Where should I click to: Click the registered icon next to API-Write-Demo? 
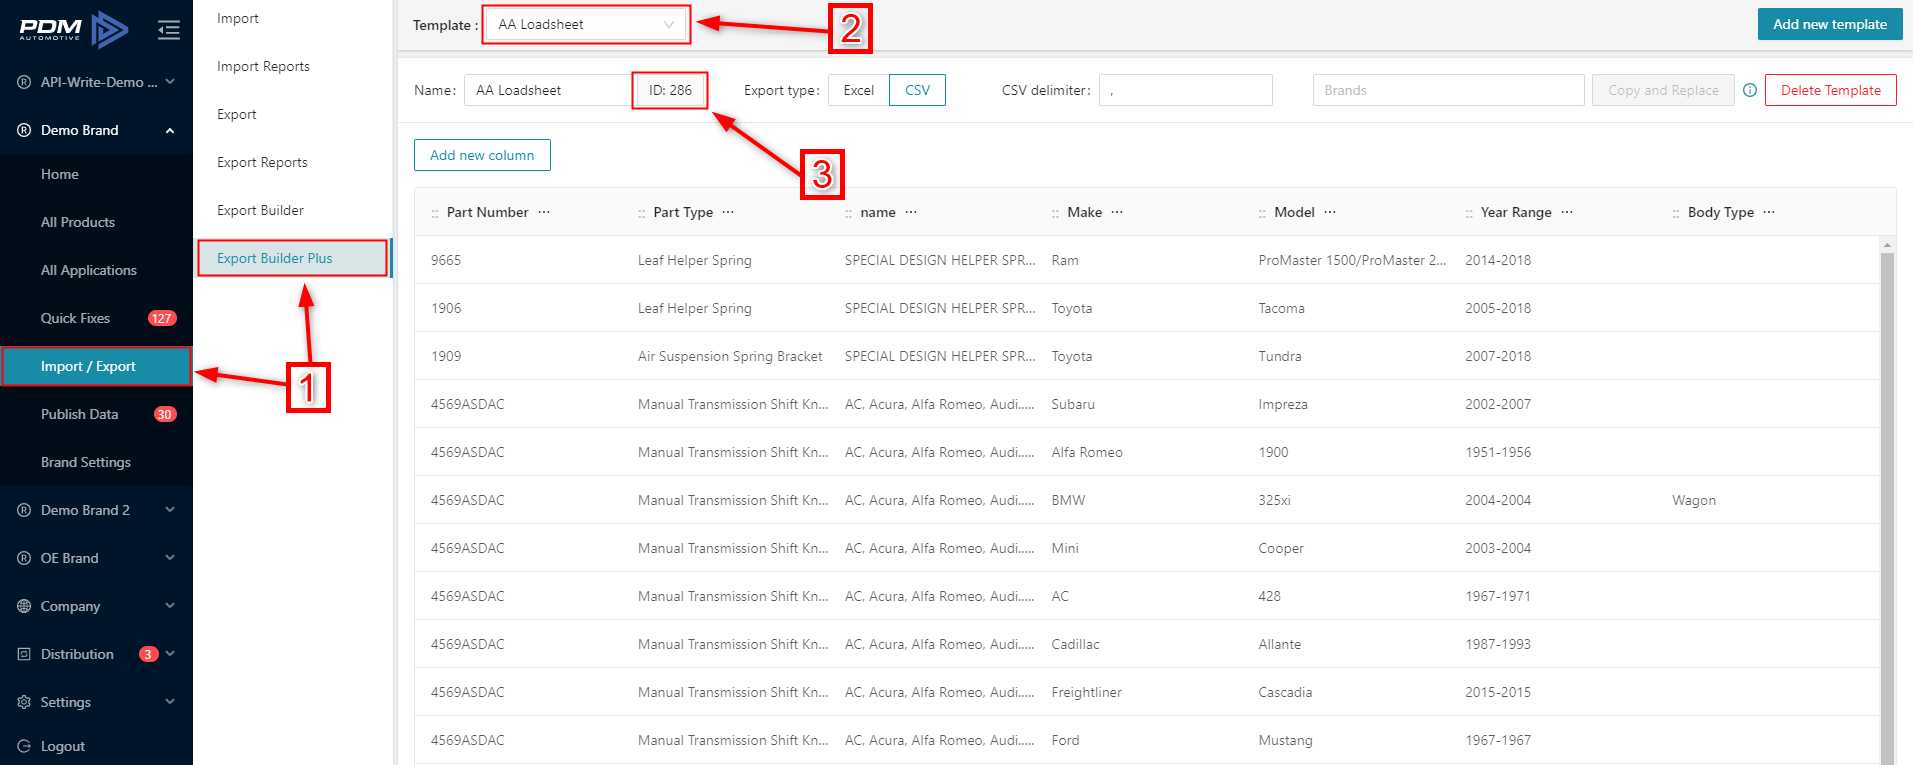[x=24, y=82]
